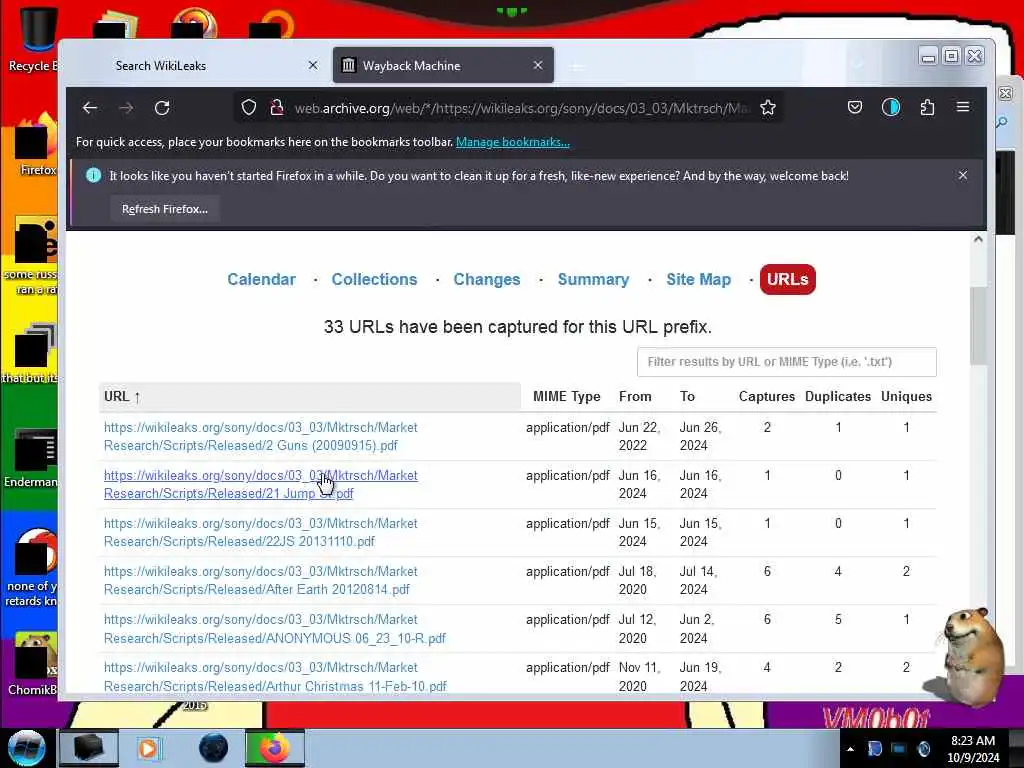
Task: Dismiss the Firefox refresh notification bar
Action: (963, 175)
